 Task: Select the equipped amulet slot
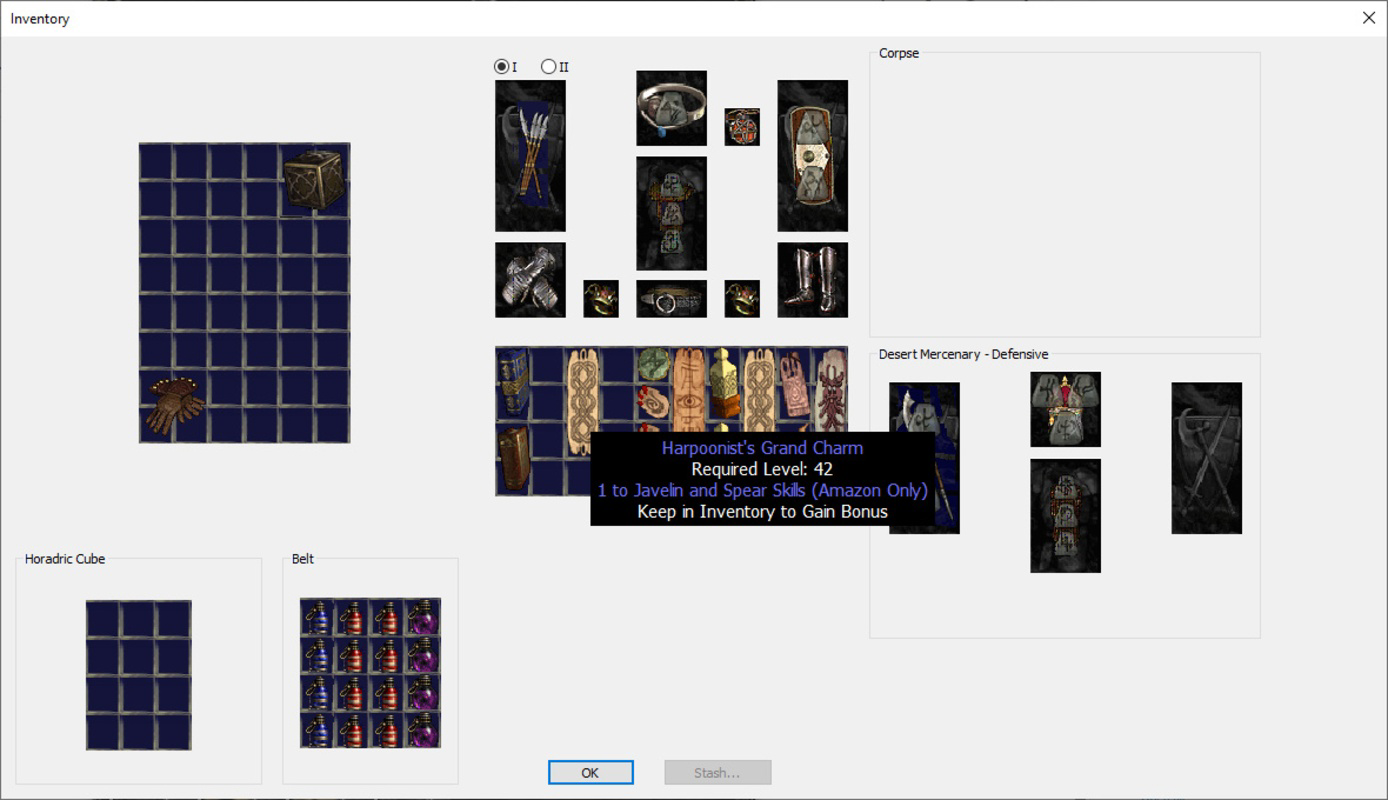coord(742,127)
